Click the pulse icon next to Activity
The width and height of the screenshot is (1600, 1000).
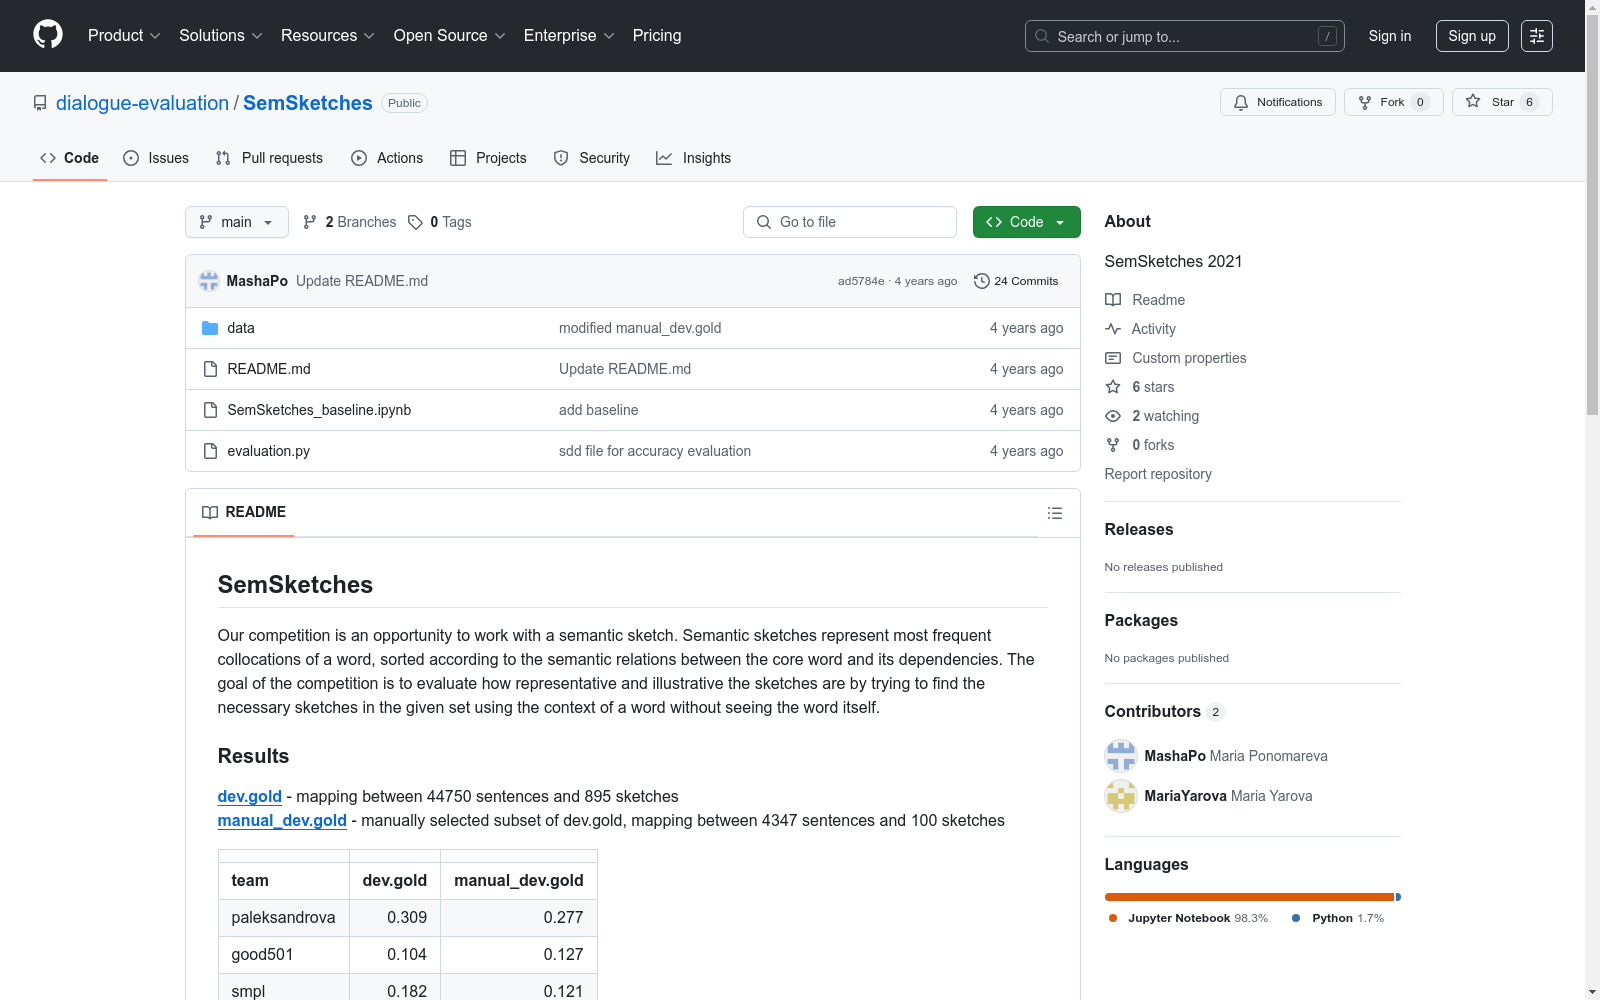1113,329
